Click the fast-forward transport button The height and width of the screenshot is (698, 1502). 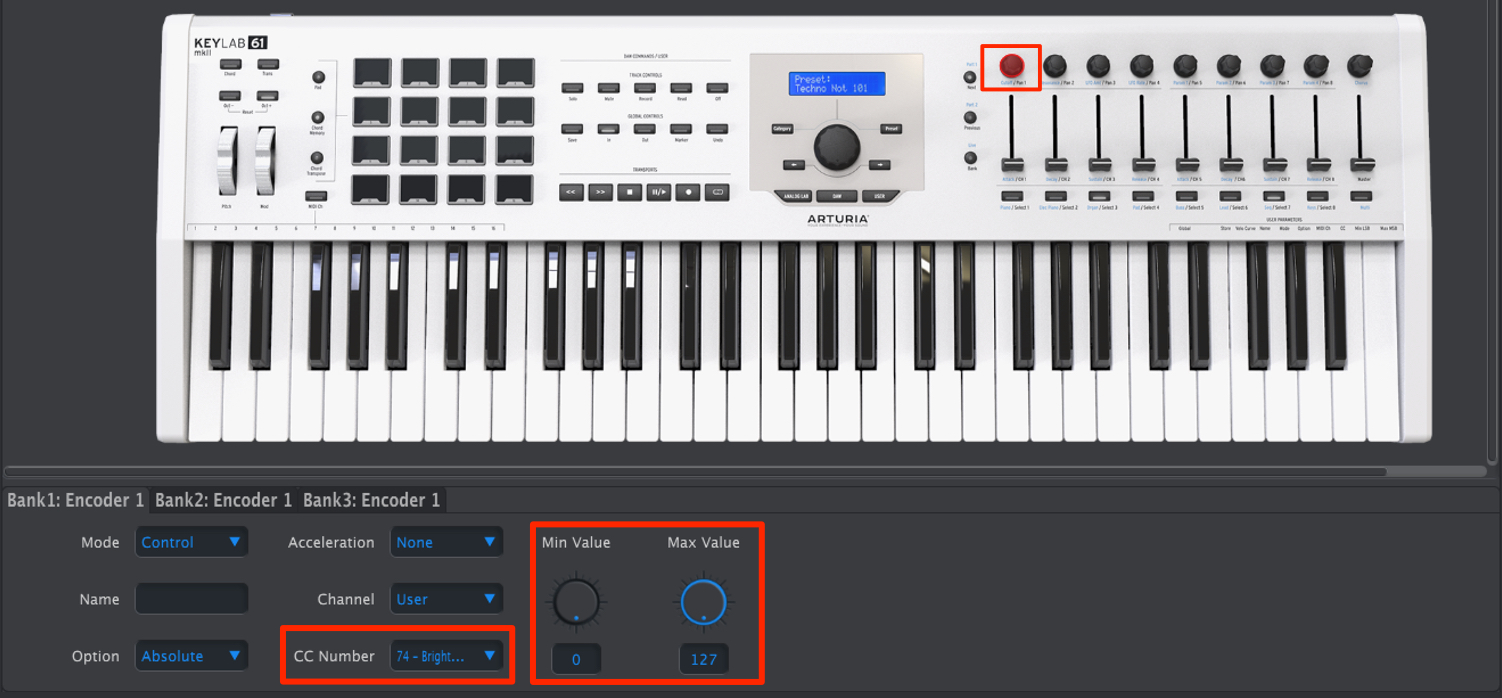(x=600, y=191)
